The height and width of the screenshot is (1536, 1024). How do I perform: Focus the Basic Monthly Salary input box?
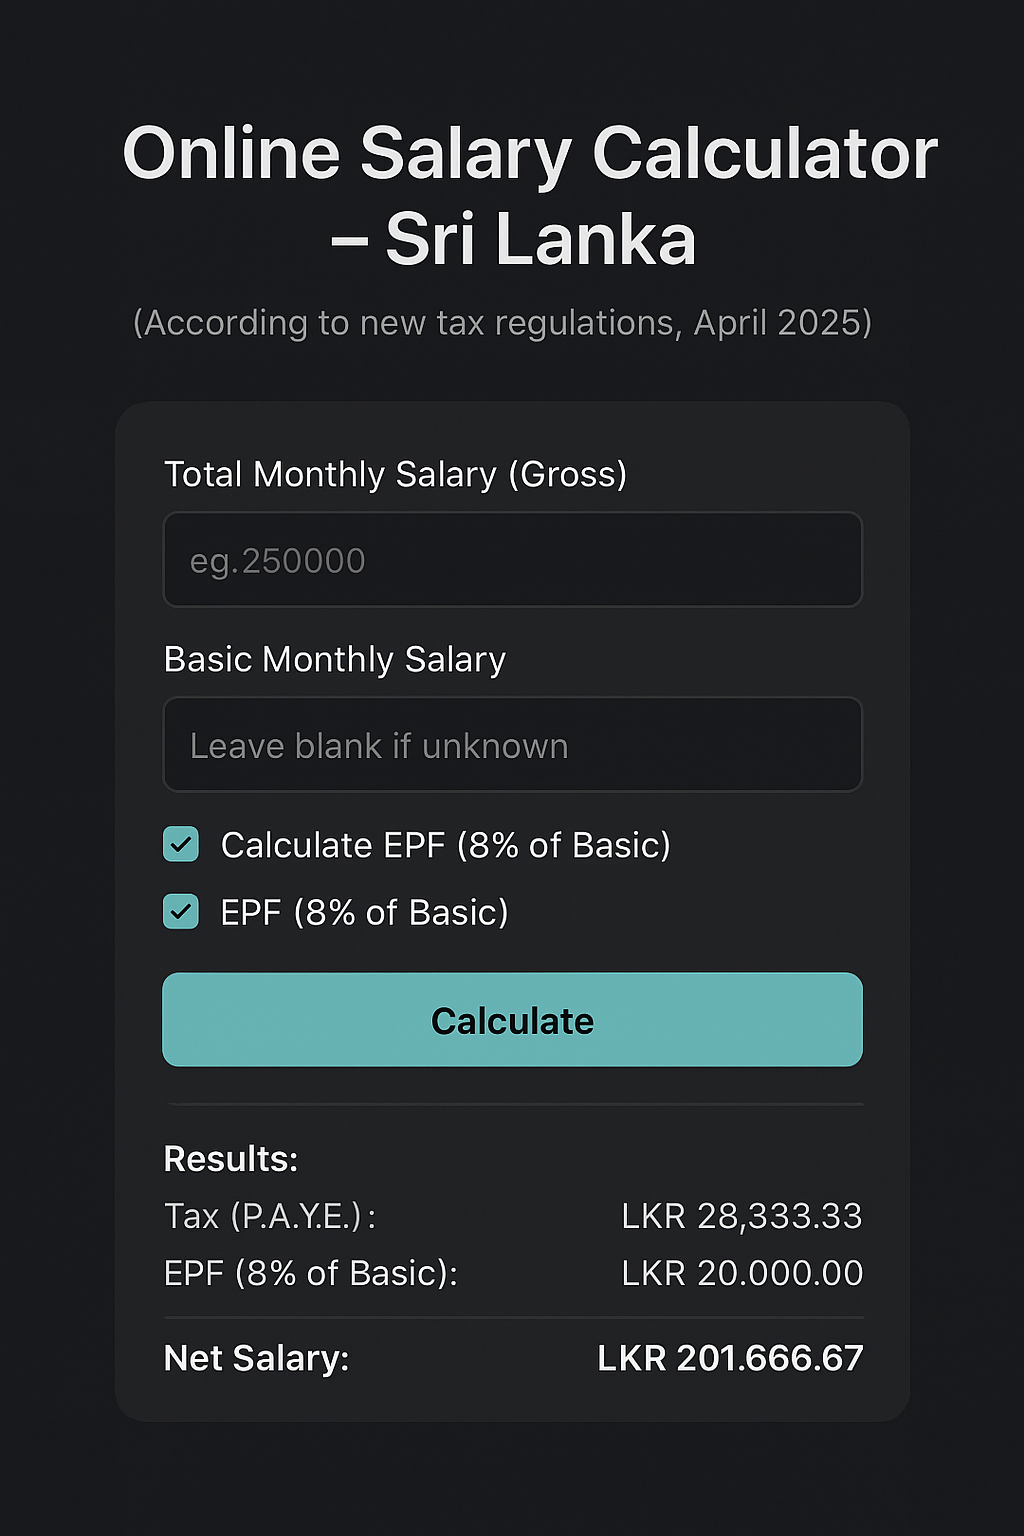pos(512,745)
